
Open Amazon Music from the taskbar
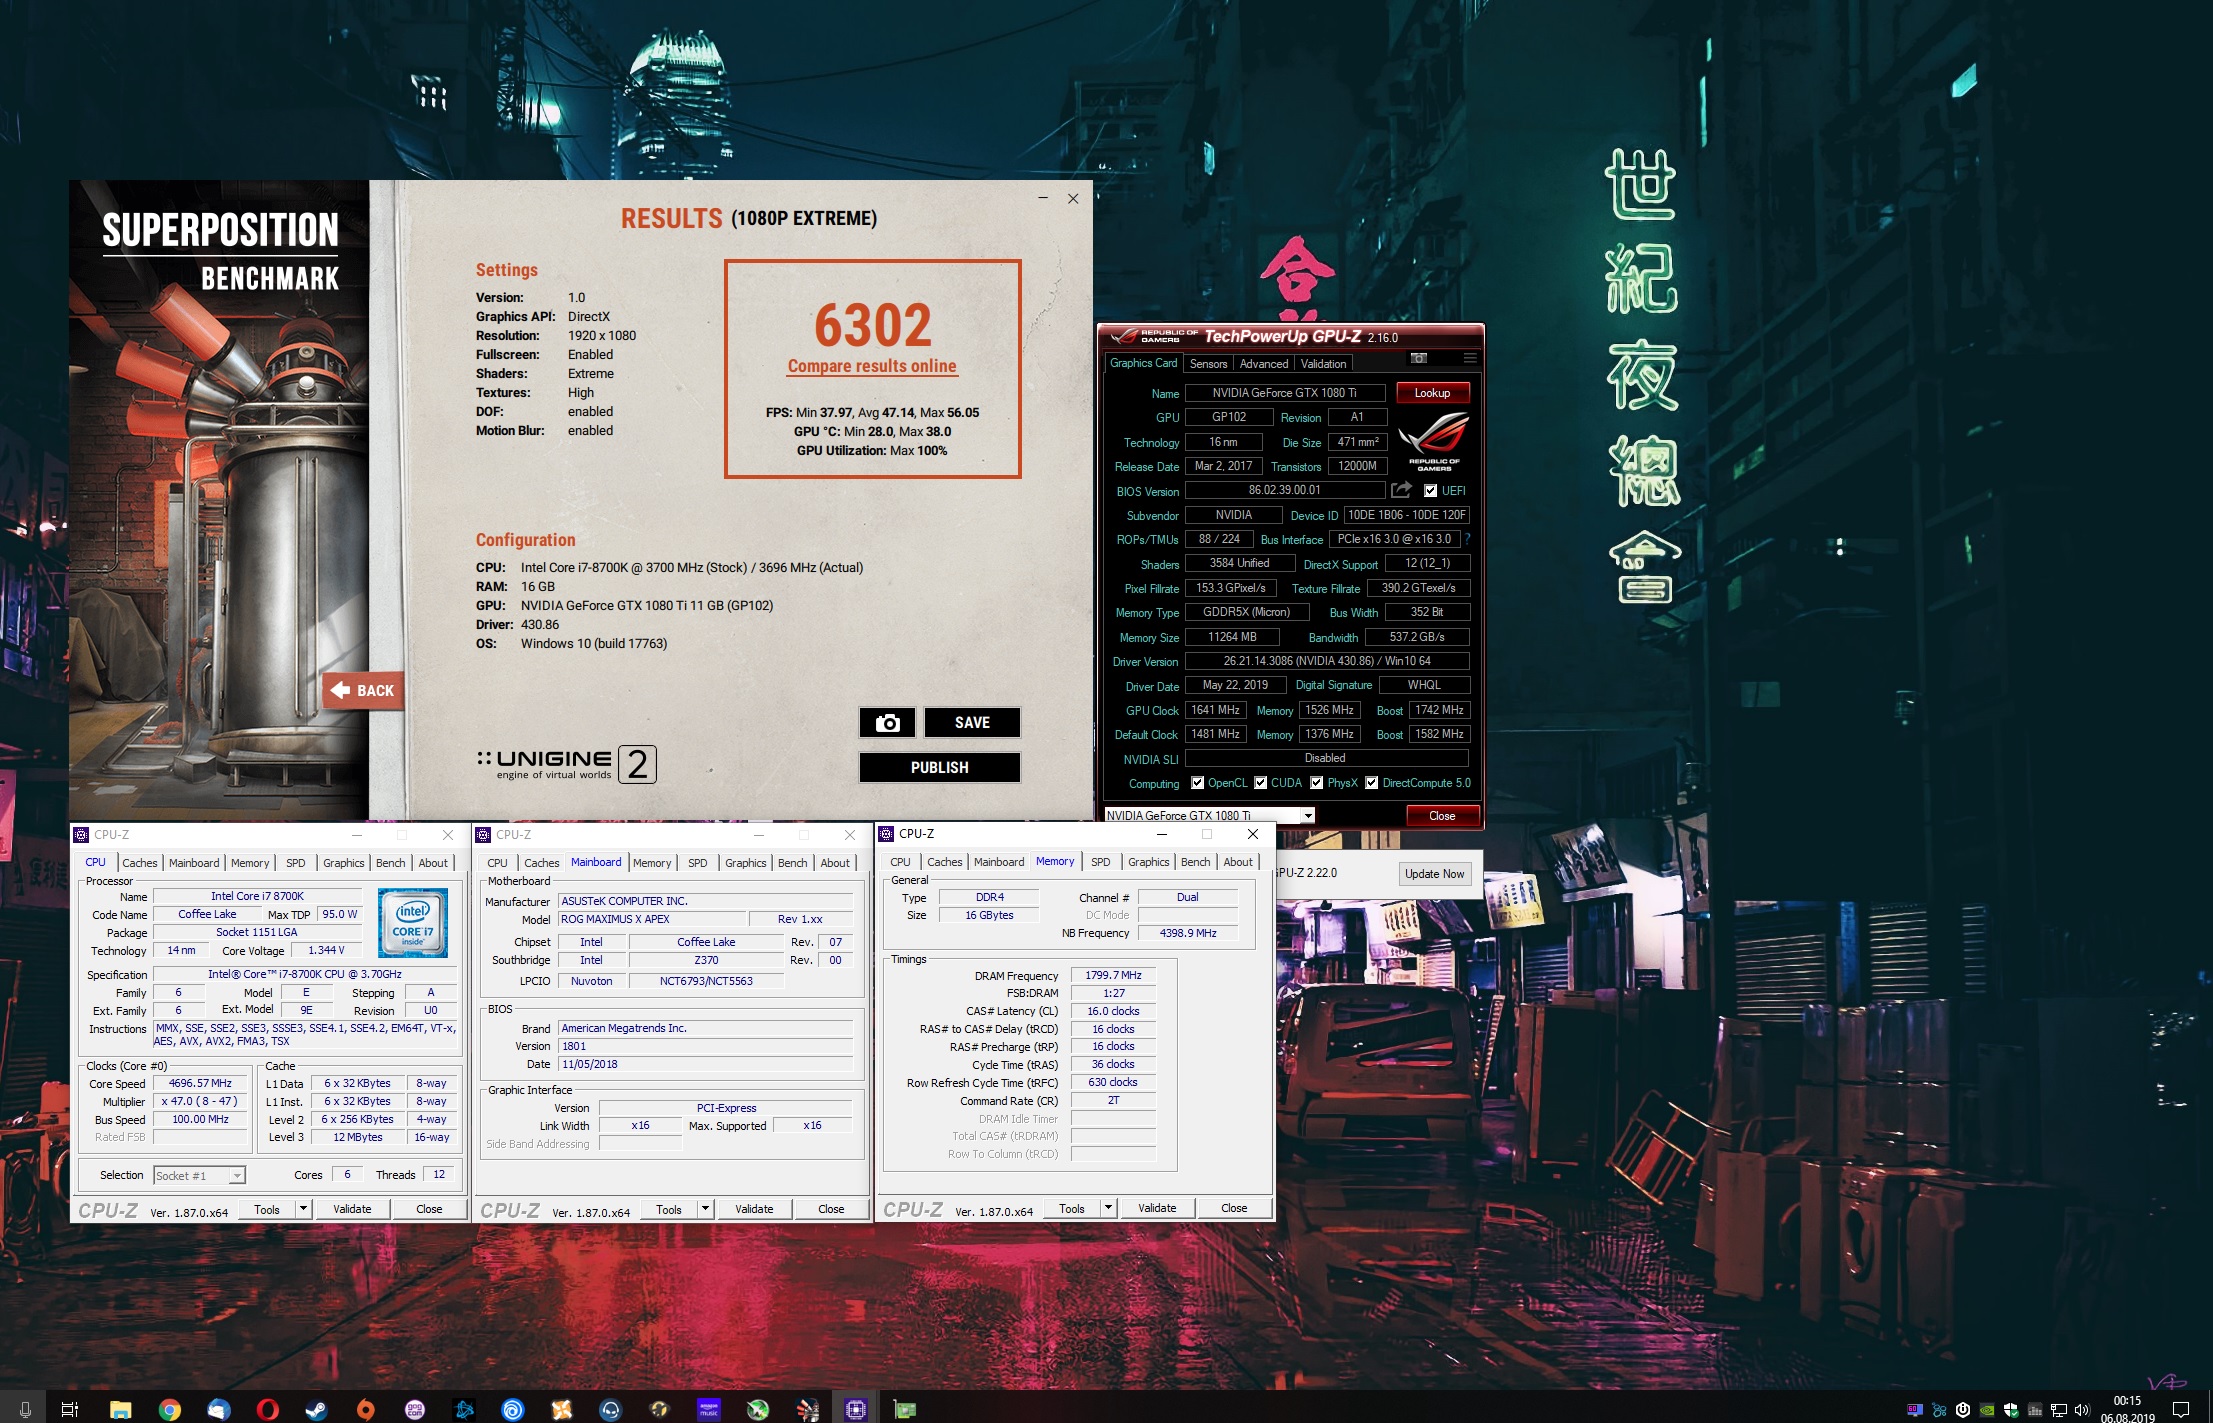[x=709, y=1409]
